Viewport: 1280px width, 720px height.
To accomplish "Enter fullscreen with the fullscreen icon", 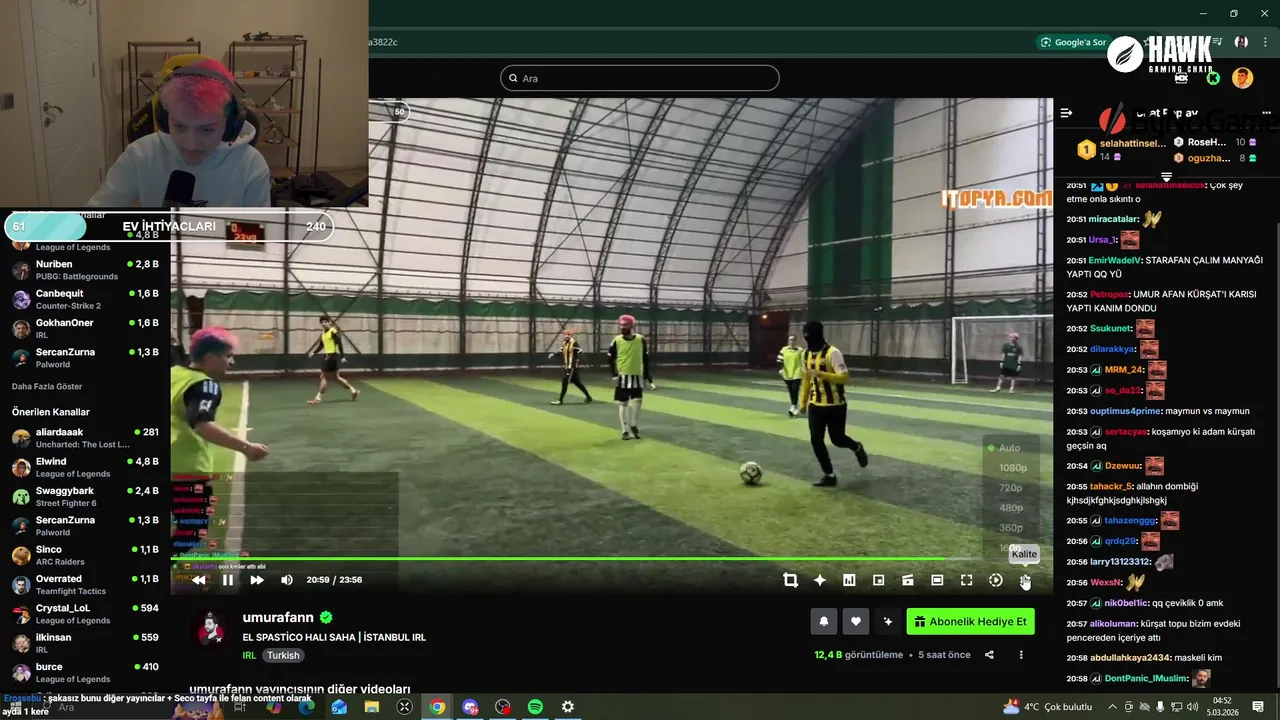I will (966, 580).
